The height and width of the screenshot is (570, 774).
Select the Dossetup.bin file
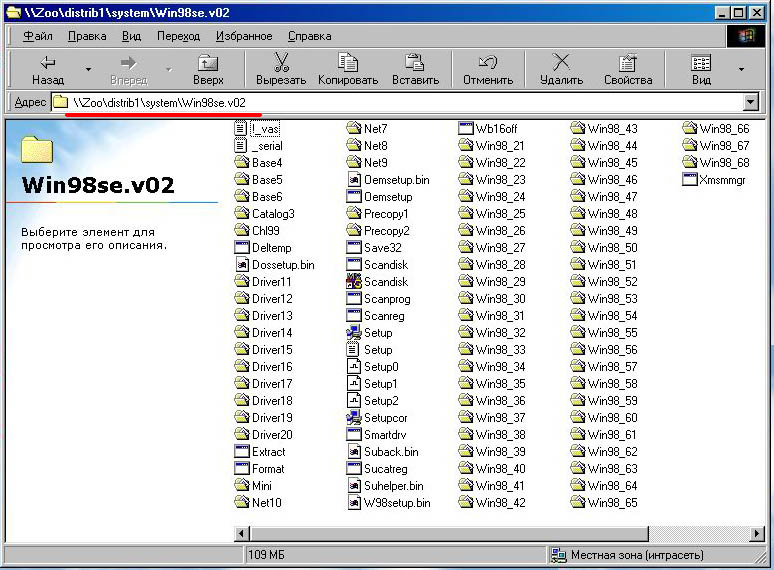tap(275, 265)
